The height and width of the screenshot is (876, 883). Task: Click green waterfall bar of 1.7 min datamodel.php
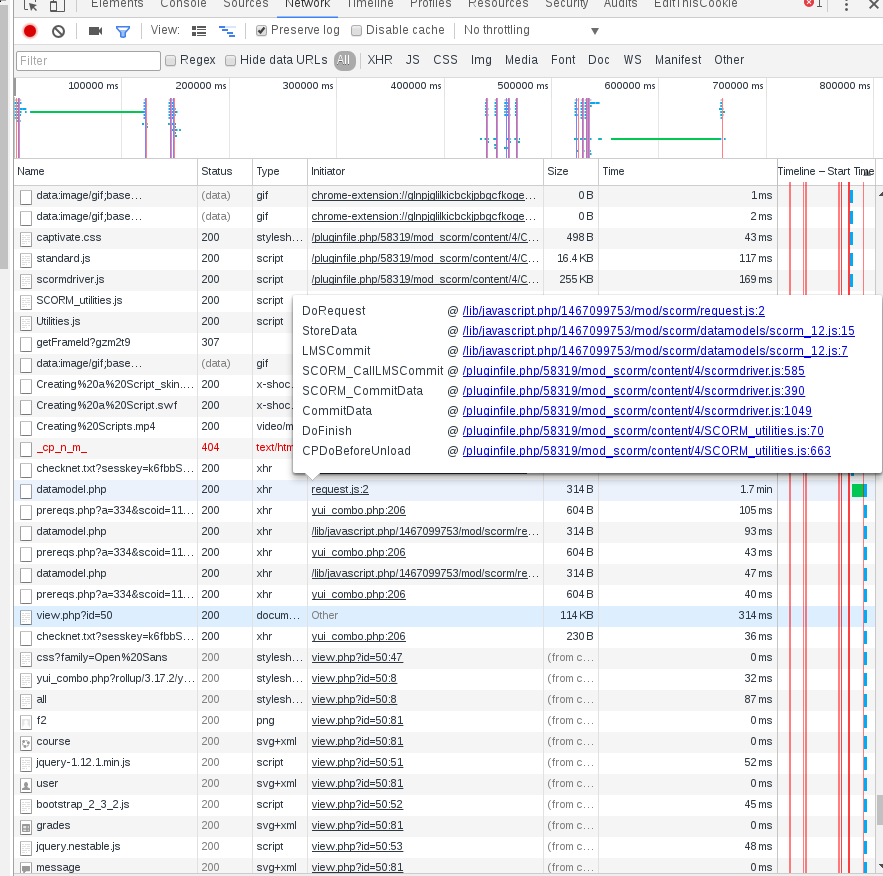click(858, 490)
